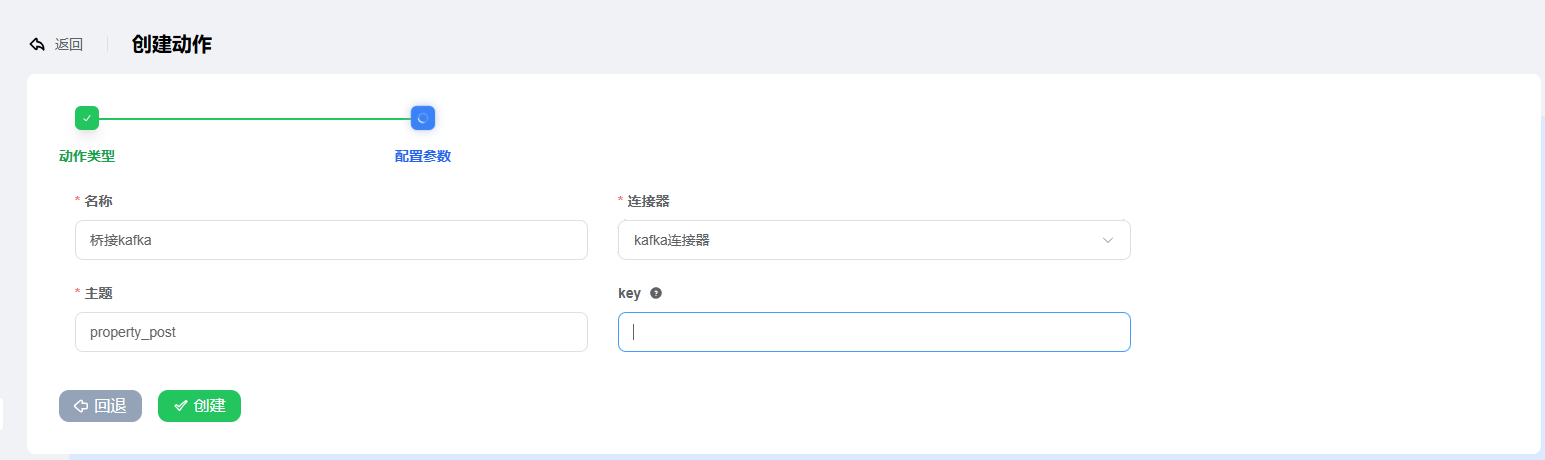Image resolution: width=1545 pixels, height=460 pixels.
Task: Expand the 连接器 dropdown chevron arrow
Action: tap(1108, 240)
